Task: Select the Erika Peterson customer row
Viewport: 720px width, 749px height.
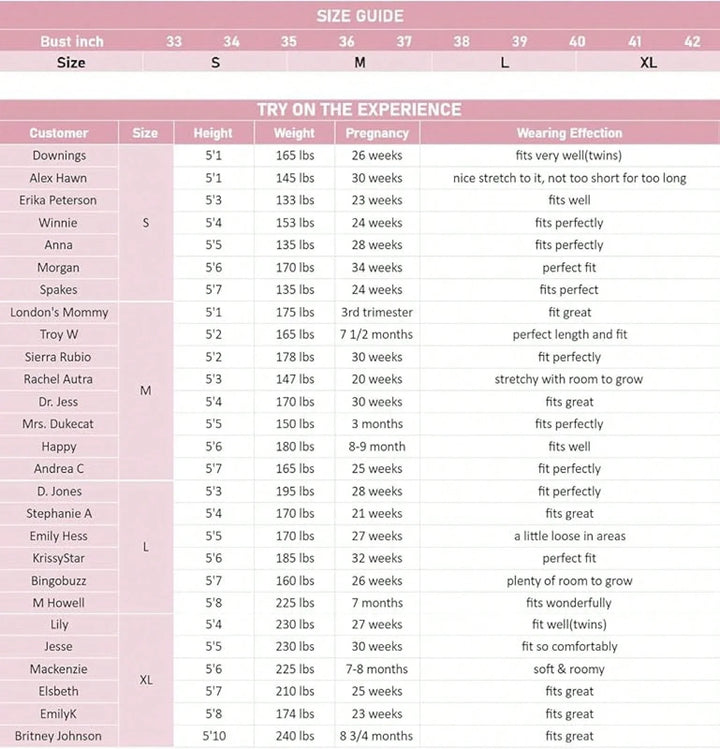Action: point(59,200)
